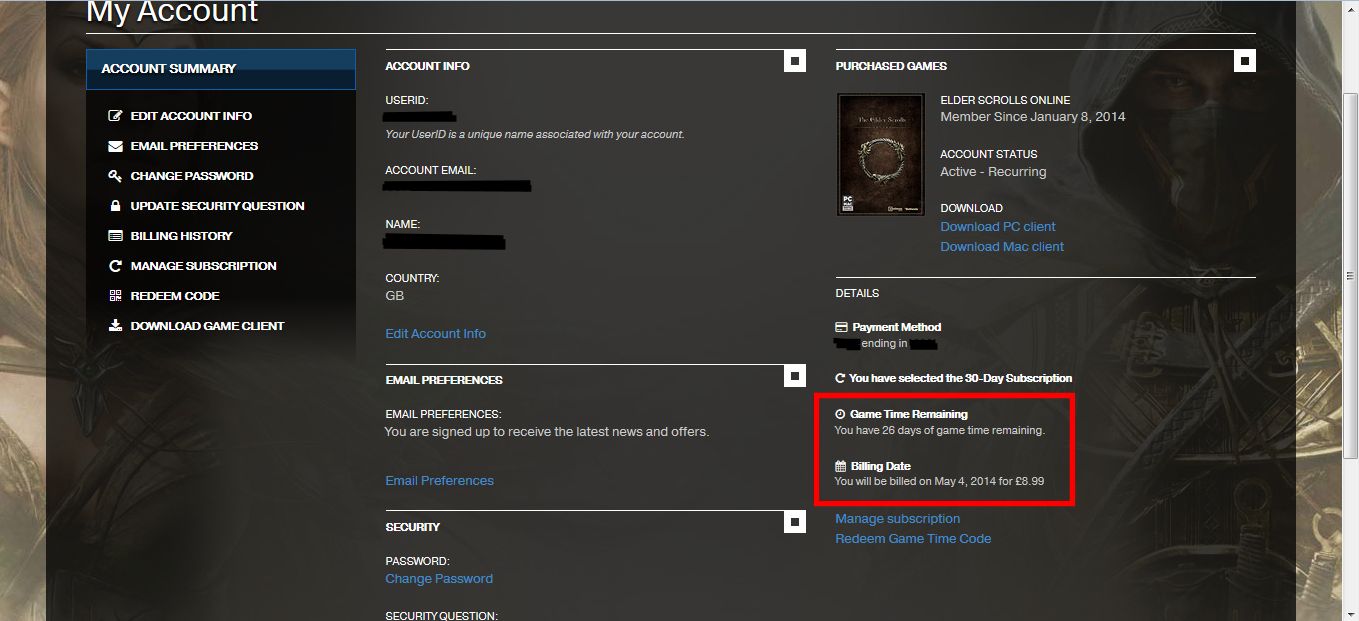This screenshot has height=621, width=1359.
Task: Click the Edit Account Info pencil icon
Action: [x=115, y=116]
